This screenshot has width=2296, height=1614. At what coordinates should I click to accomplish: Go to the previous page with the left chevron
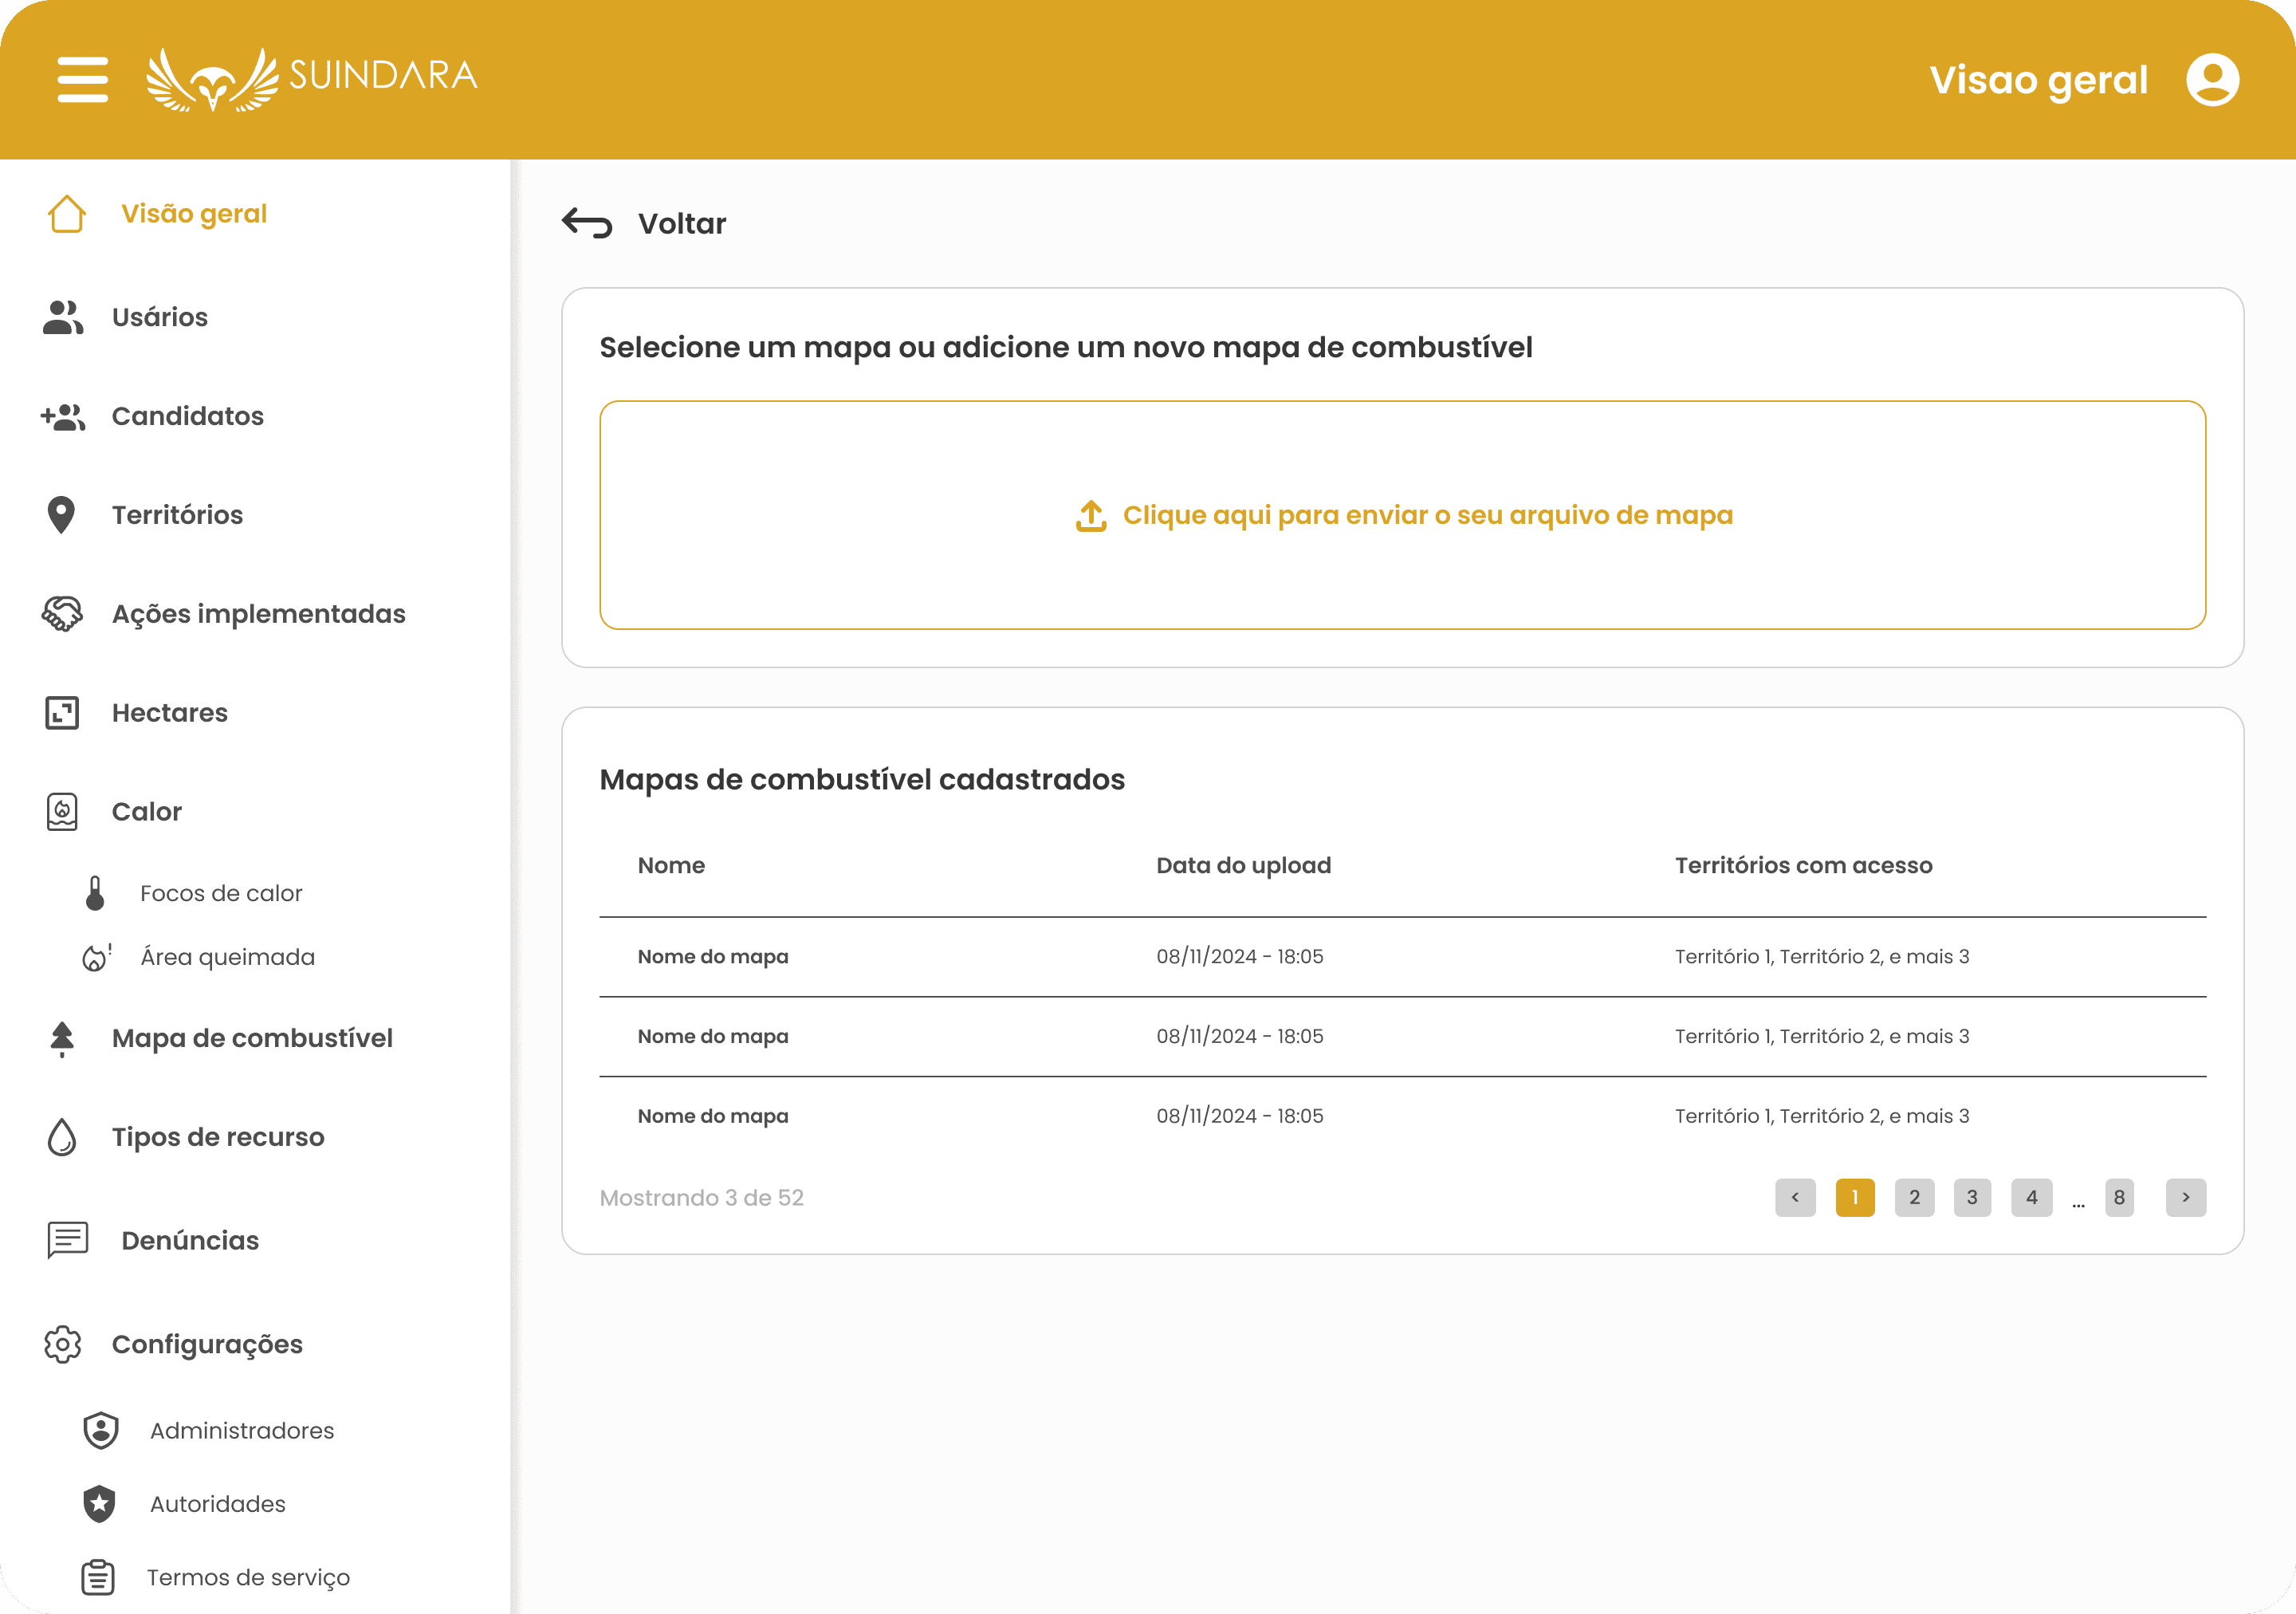1795,1198
